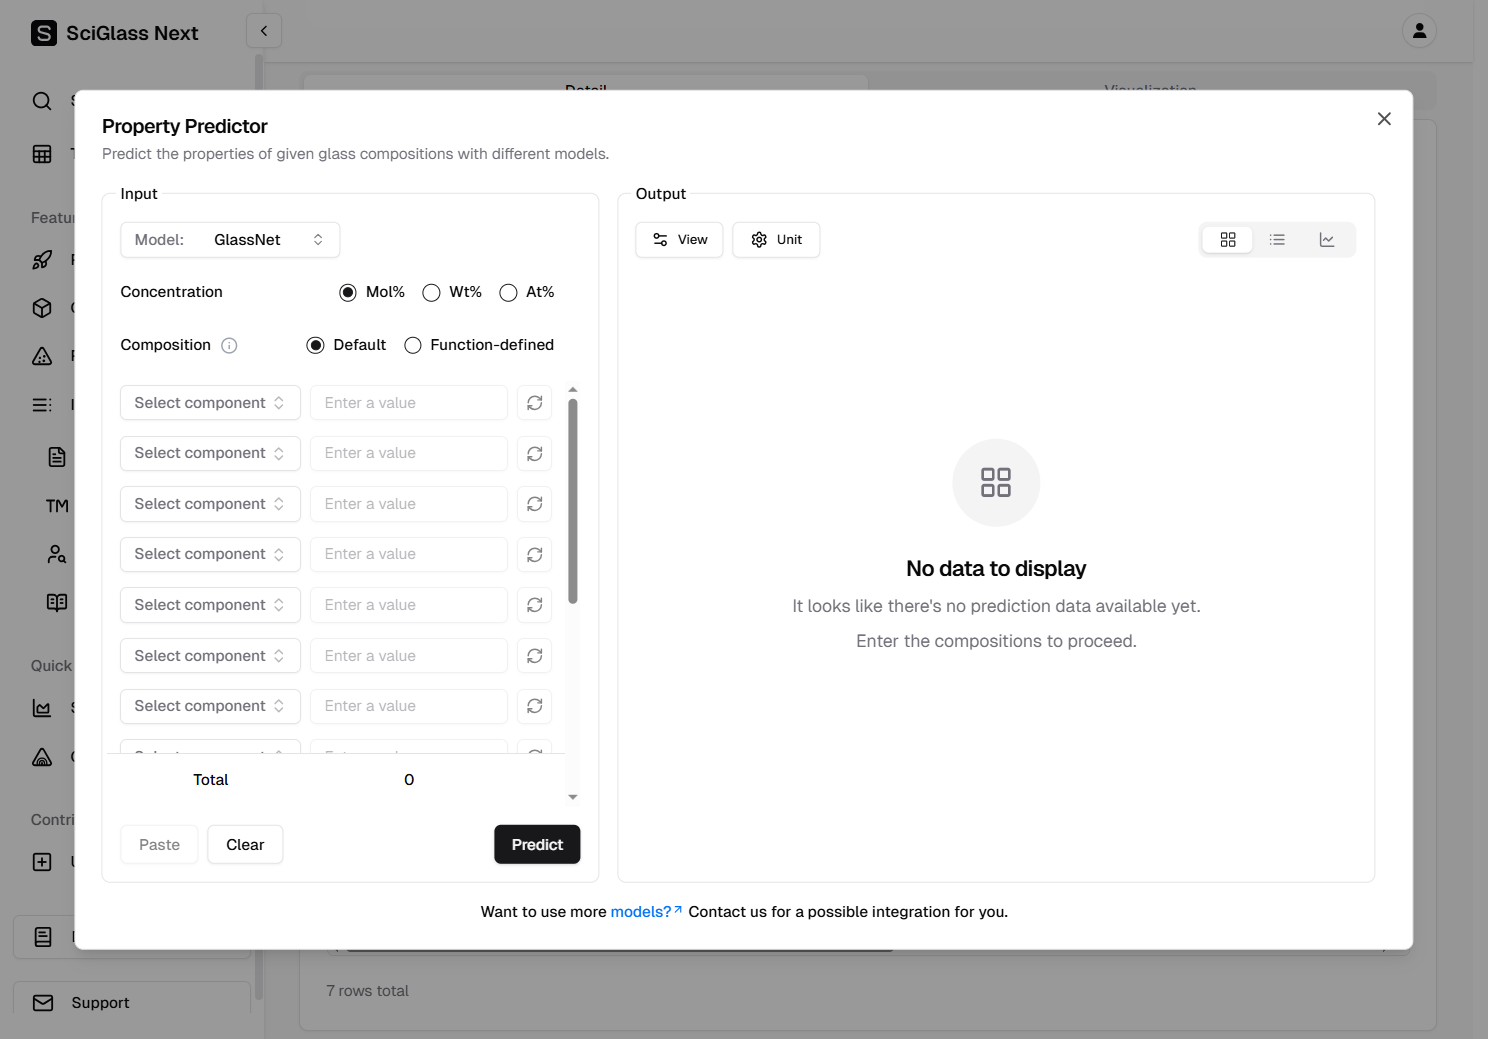Screen dimensions: 1488x1039
Task: Switch output to grid view icon
Action: [x=1227, y=240]
